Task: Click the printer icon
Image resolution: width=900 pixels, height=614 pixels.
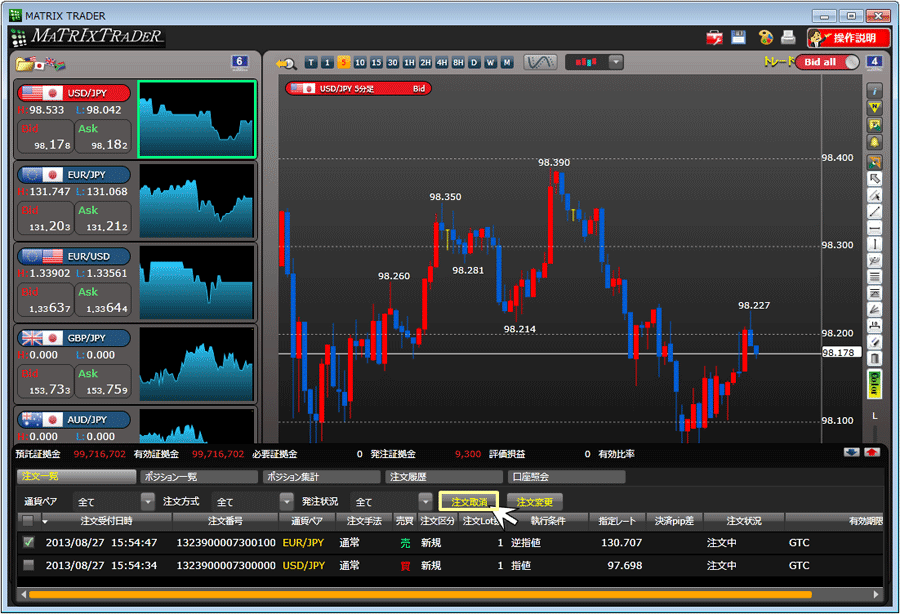Action: click(788, 37)
